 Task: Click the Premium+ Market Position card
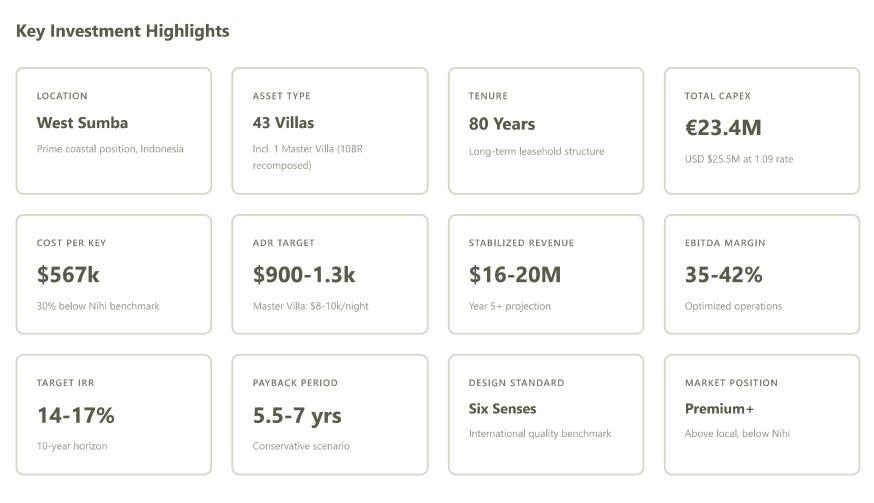[x=761, y=414]
